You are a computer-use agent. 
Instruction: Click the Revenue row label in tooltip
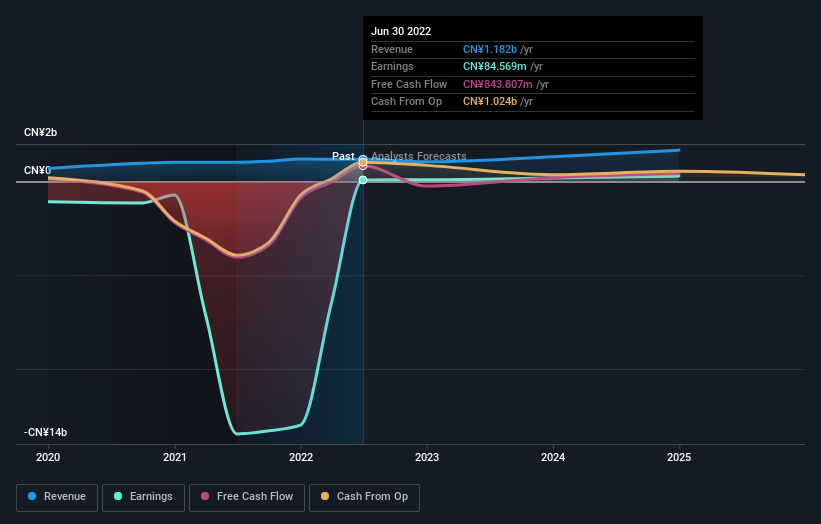(392, 49)
